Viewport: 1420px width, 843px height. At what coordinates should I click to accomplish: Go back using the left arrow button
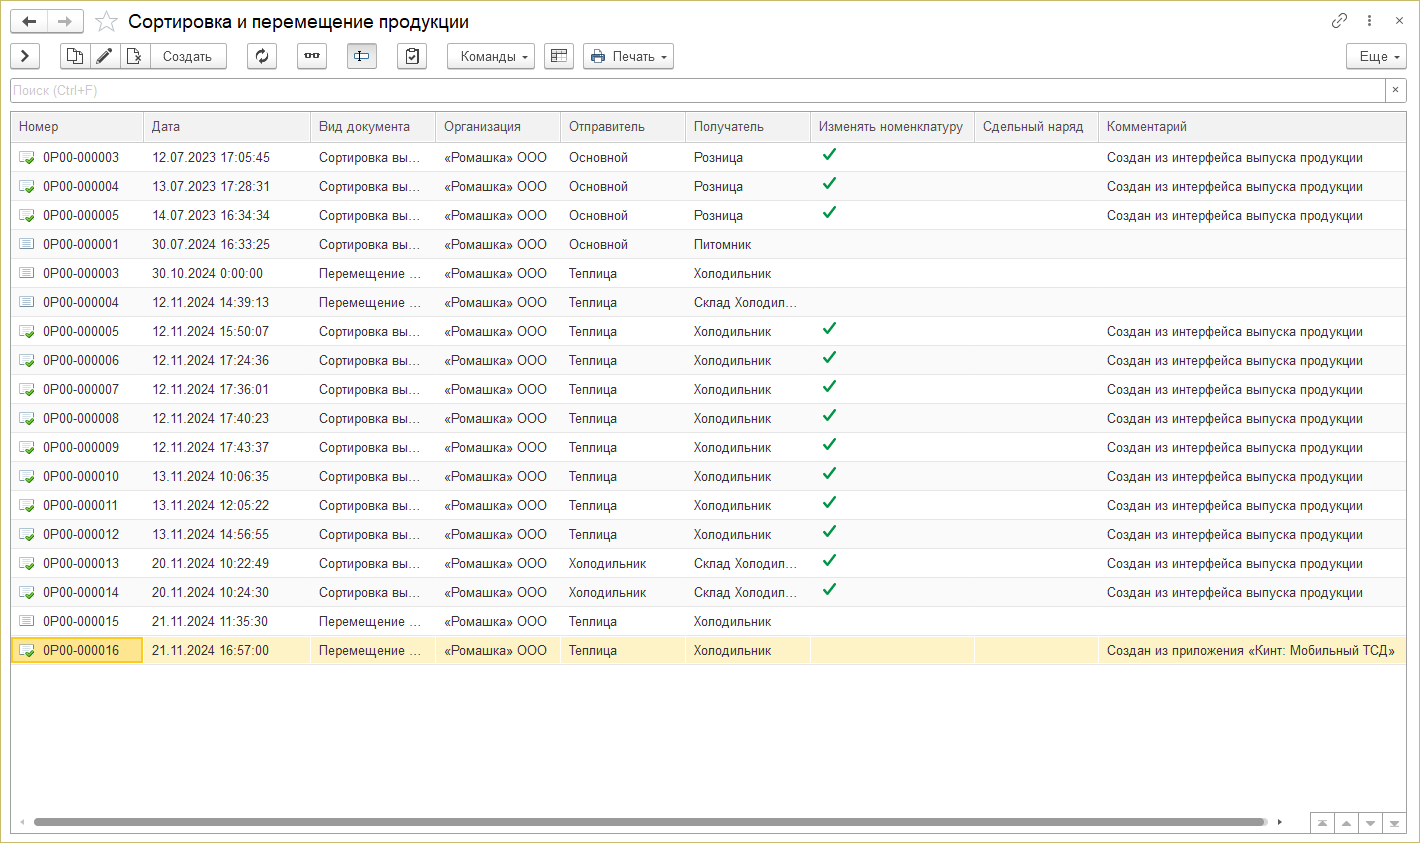click(x=29, y=21)
